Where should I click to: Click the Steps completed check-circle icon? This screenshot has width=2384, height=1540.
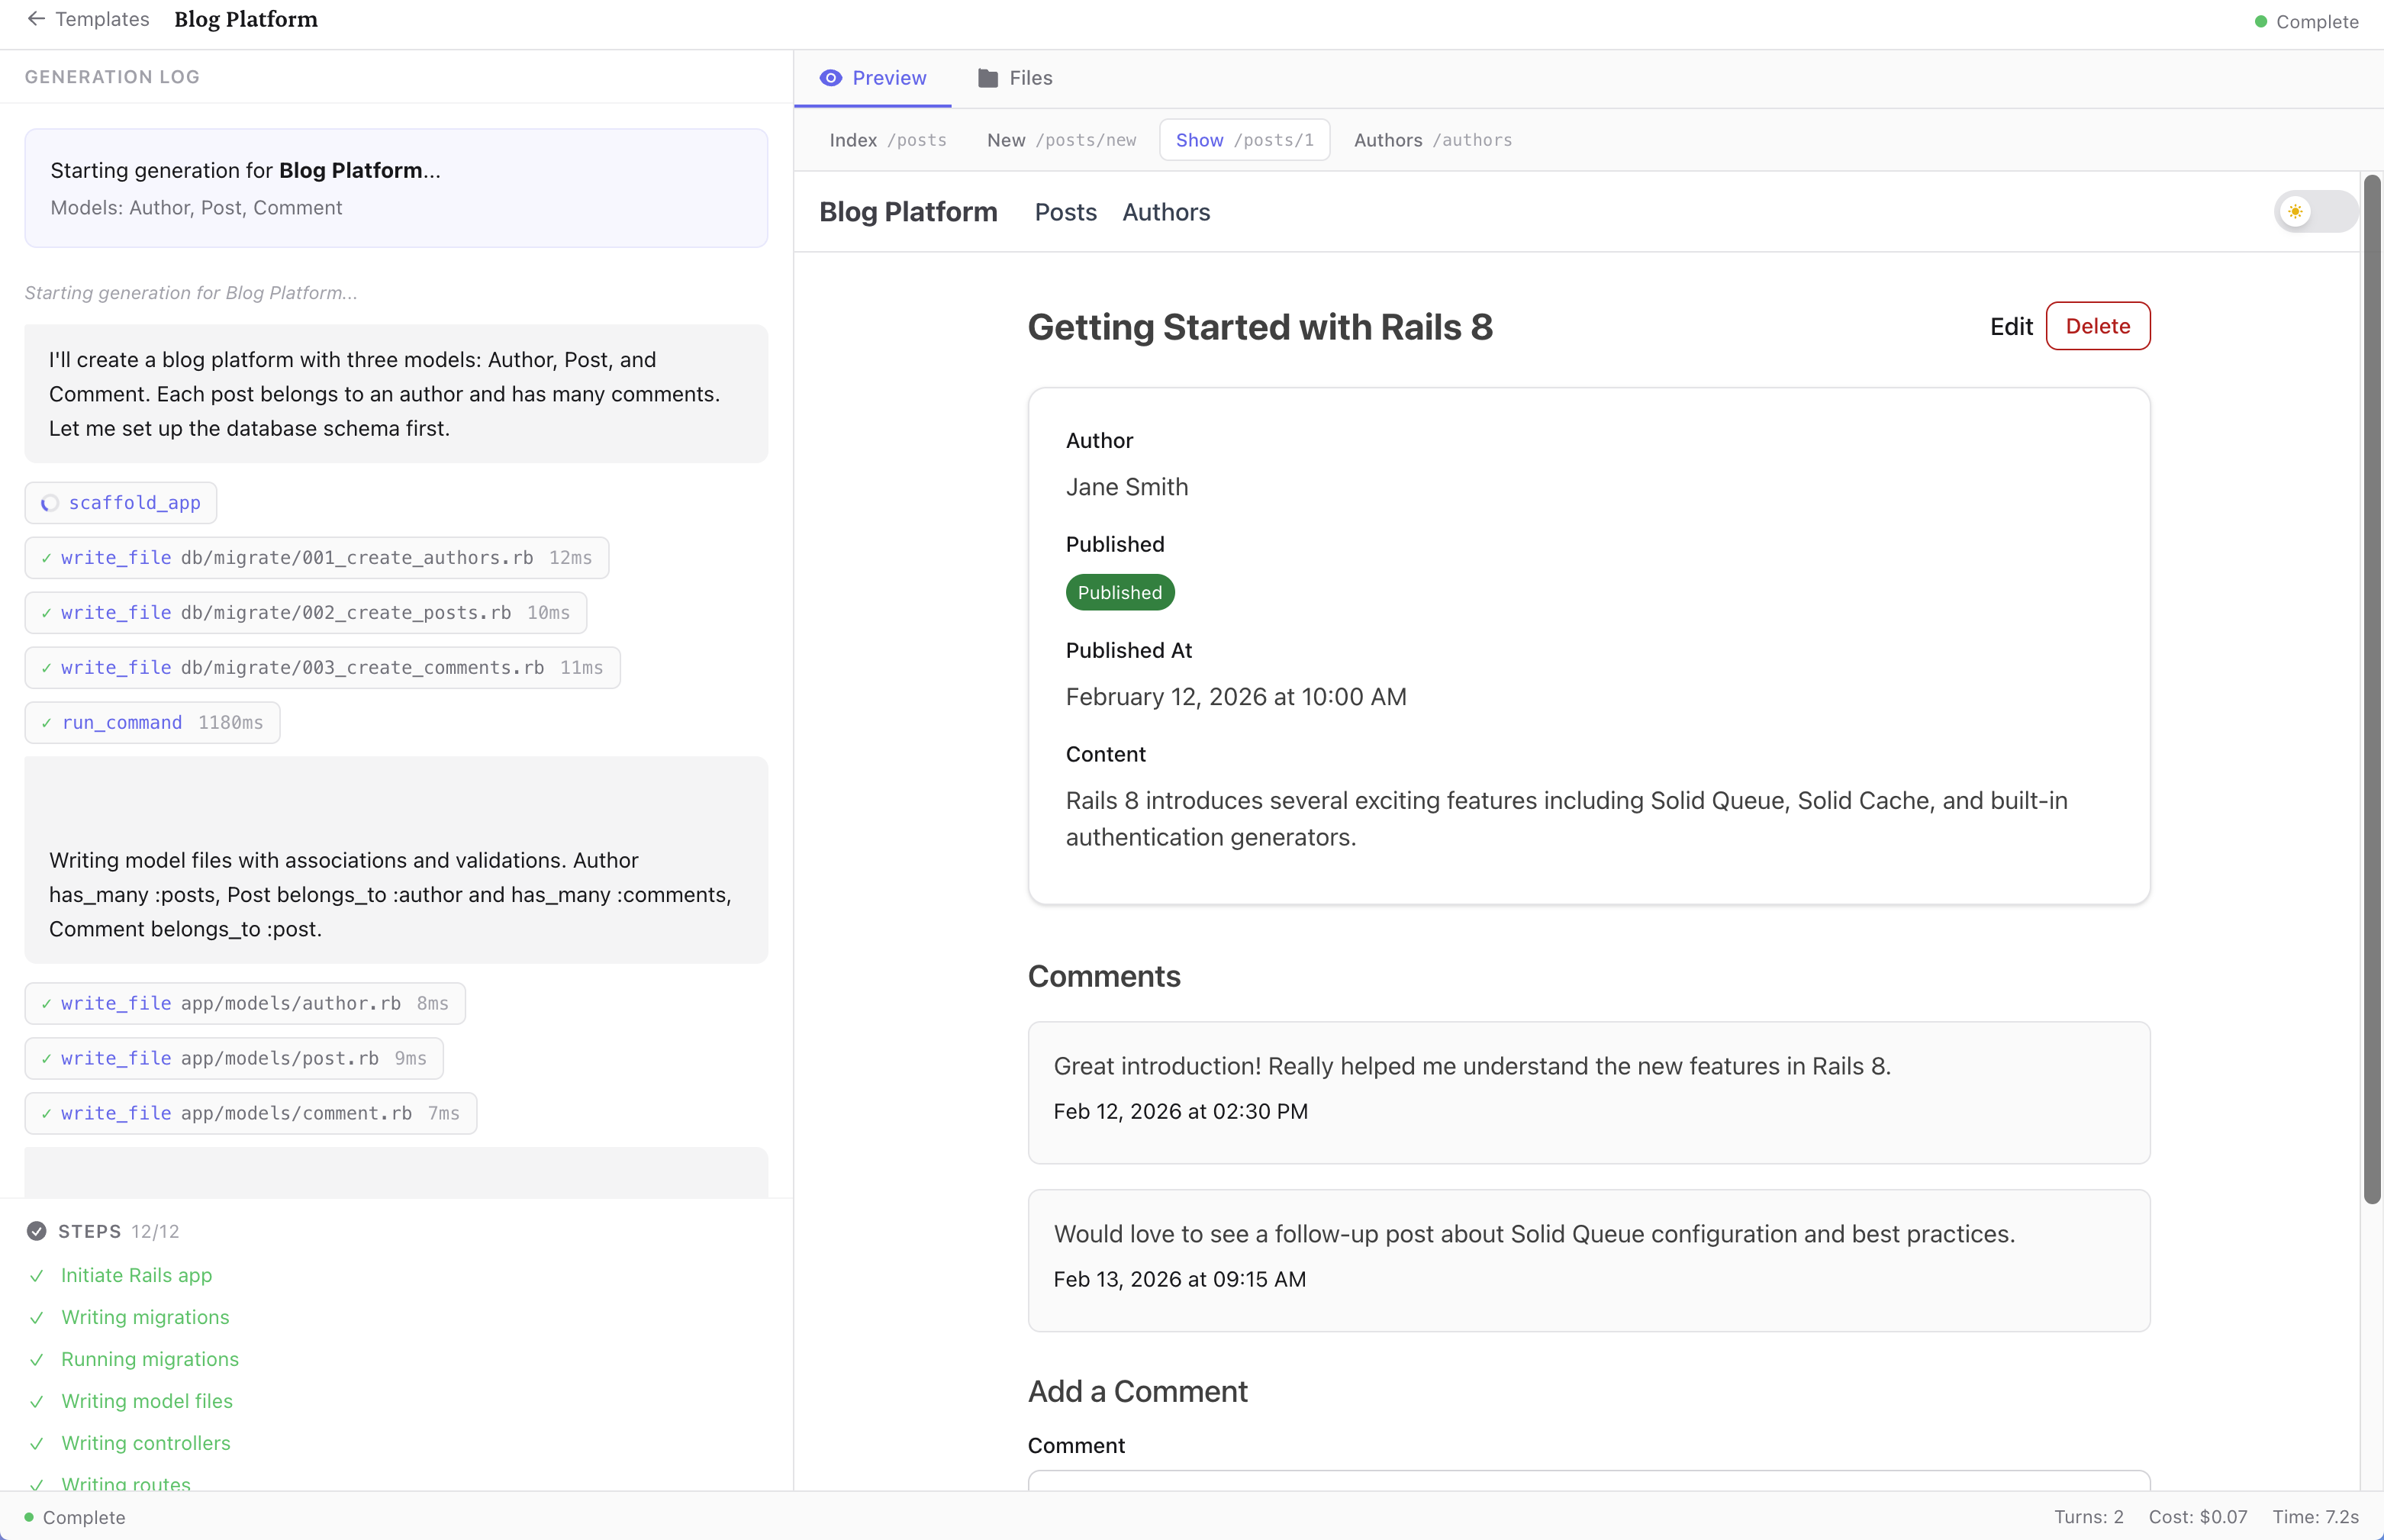click(x=37, y=1231)
